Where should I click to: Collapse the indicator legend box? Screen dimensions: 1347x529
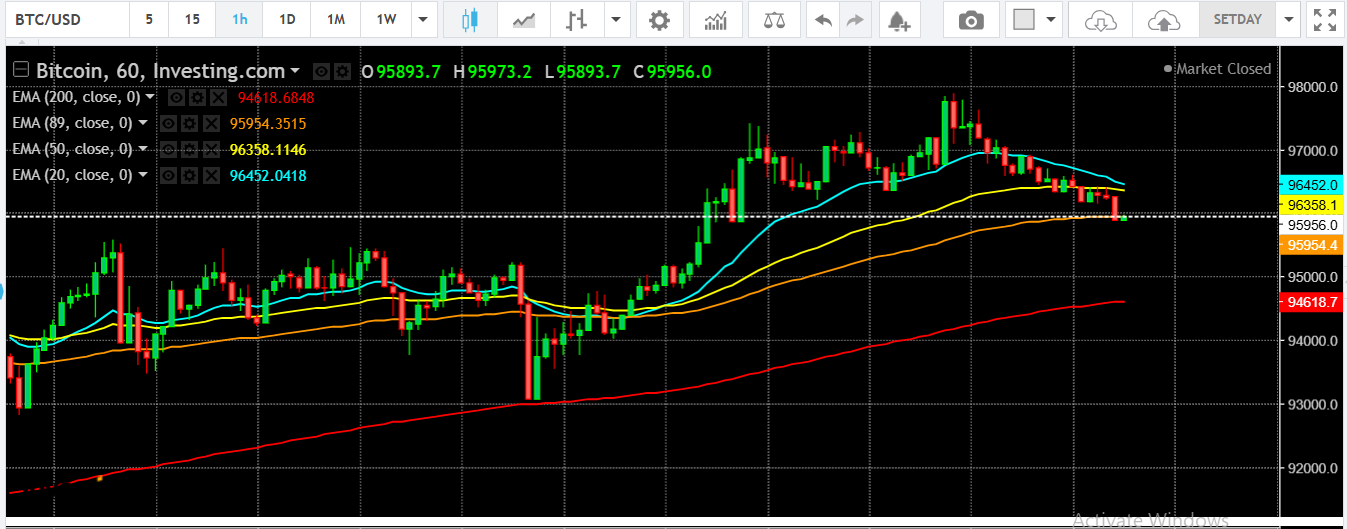(x=21, y=71)
